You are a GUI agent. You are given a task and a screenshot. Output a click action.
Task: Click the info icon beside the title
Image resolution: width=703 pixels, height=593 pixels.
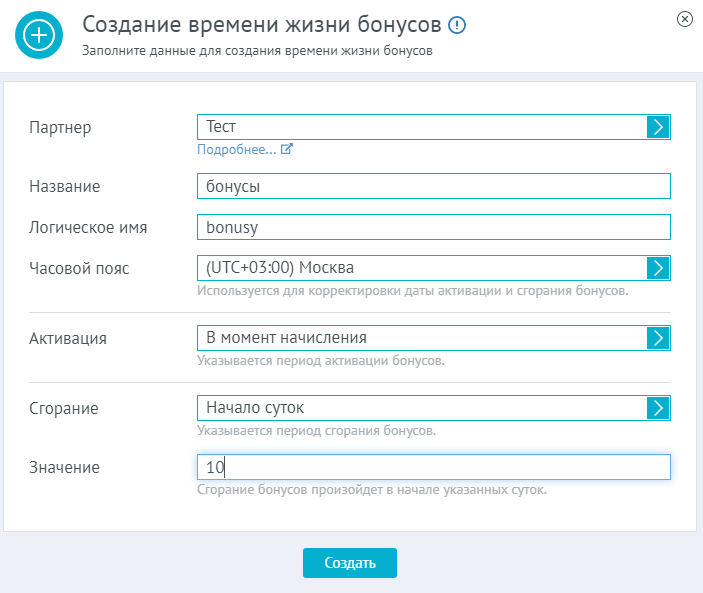[x=457, y=25]
